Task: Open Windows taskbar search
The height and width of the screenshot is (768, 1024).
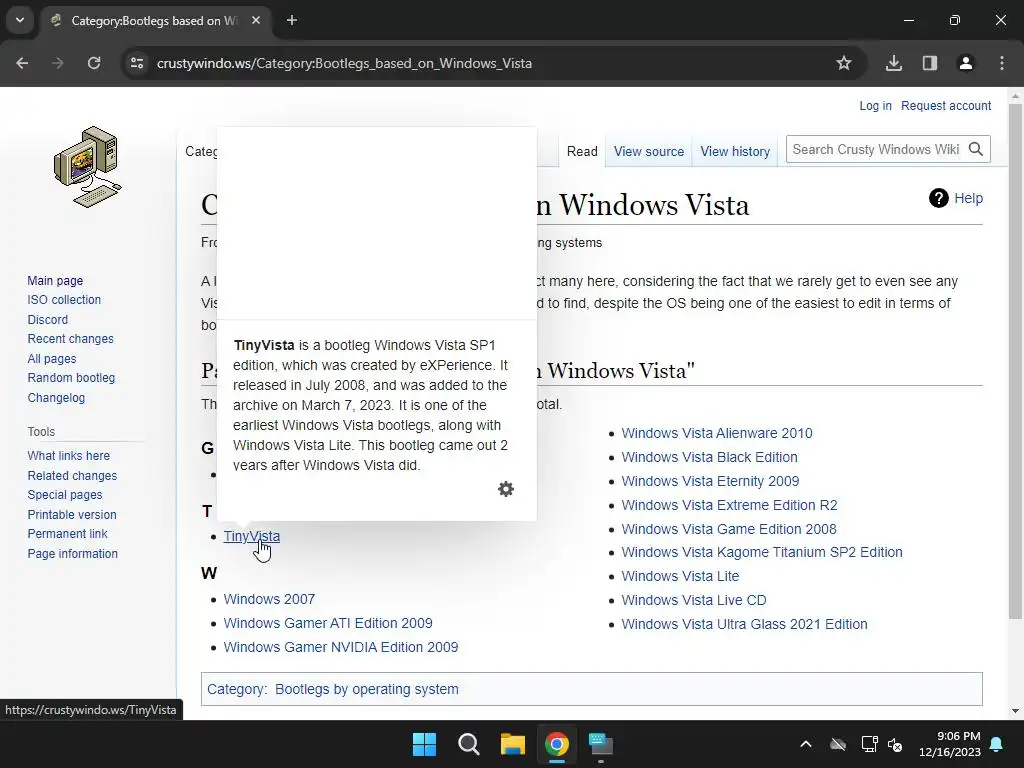Action: coord(469,744)
